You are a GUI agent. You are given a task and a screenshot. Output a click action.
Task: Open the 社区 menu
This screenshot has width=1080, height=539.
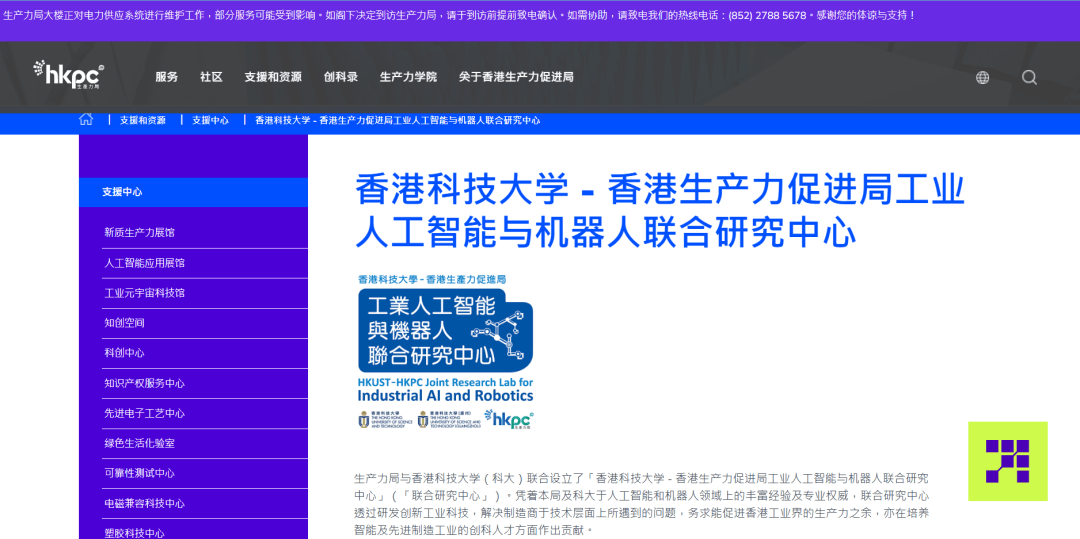pos(211,77)
